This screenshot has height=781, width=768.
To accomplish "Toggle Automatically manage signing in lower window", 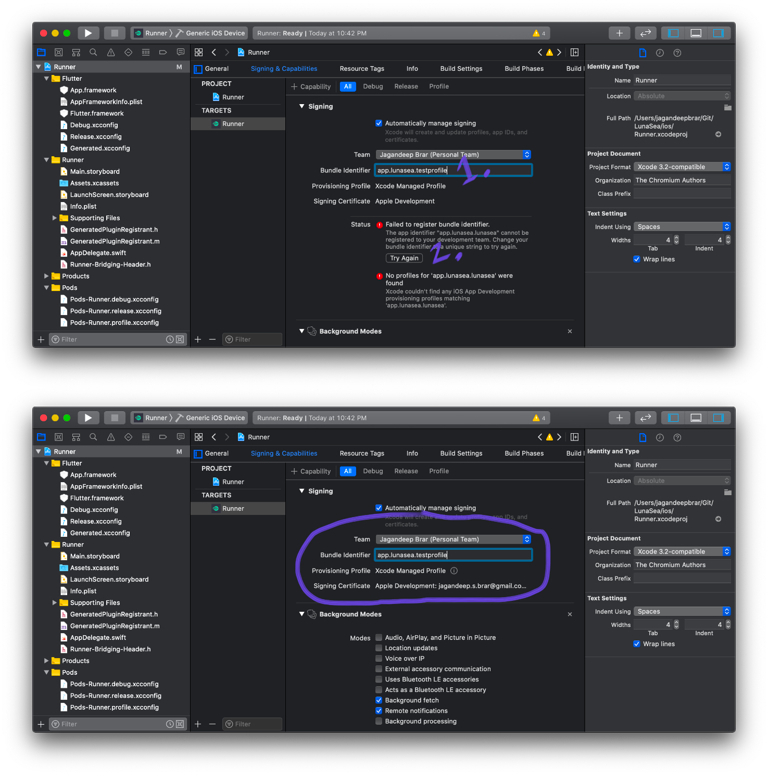I will click(379, 508).
